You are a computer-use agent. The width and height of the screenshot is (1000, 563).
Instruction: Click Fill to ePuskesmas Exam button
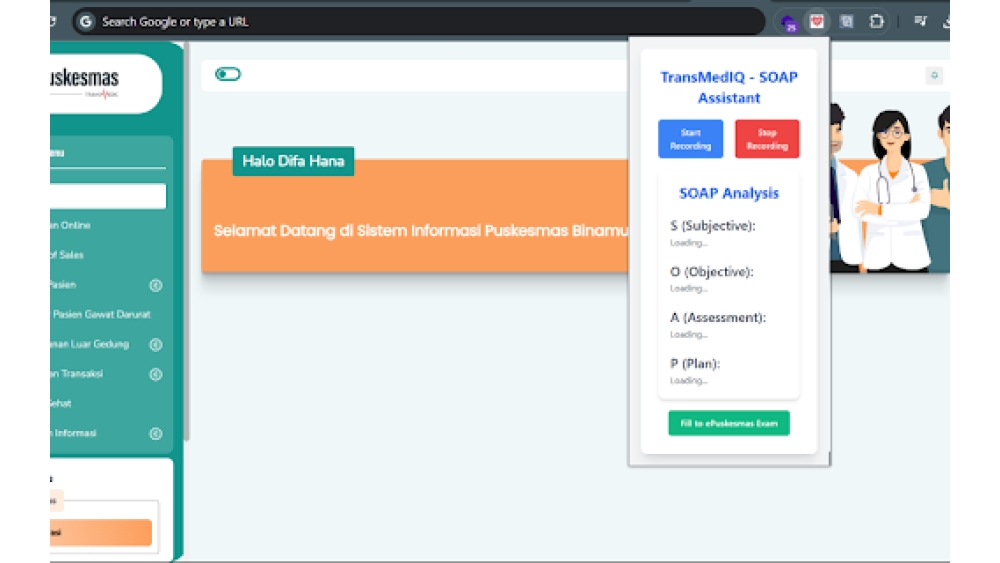pyautogui.click(x=729, y=424)
